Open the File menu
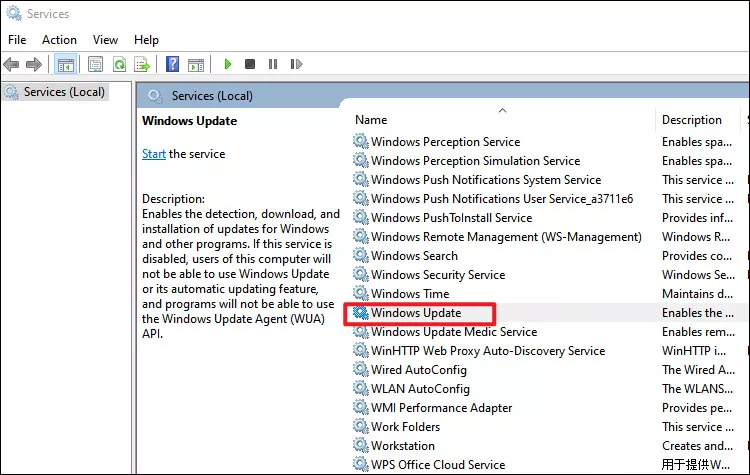Viewport: 750px width, 475px height. [x=17, y=40]
